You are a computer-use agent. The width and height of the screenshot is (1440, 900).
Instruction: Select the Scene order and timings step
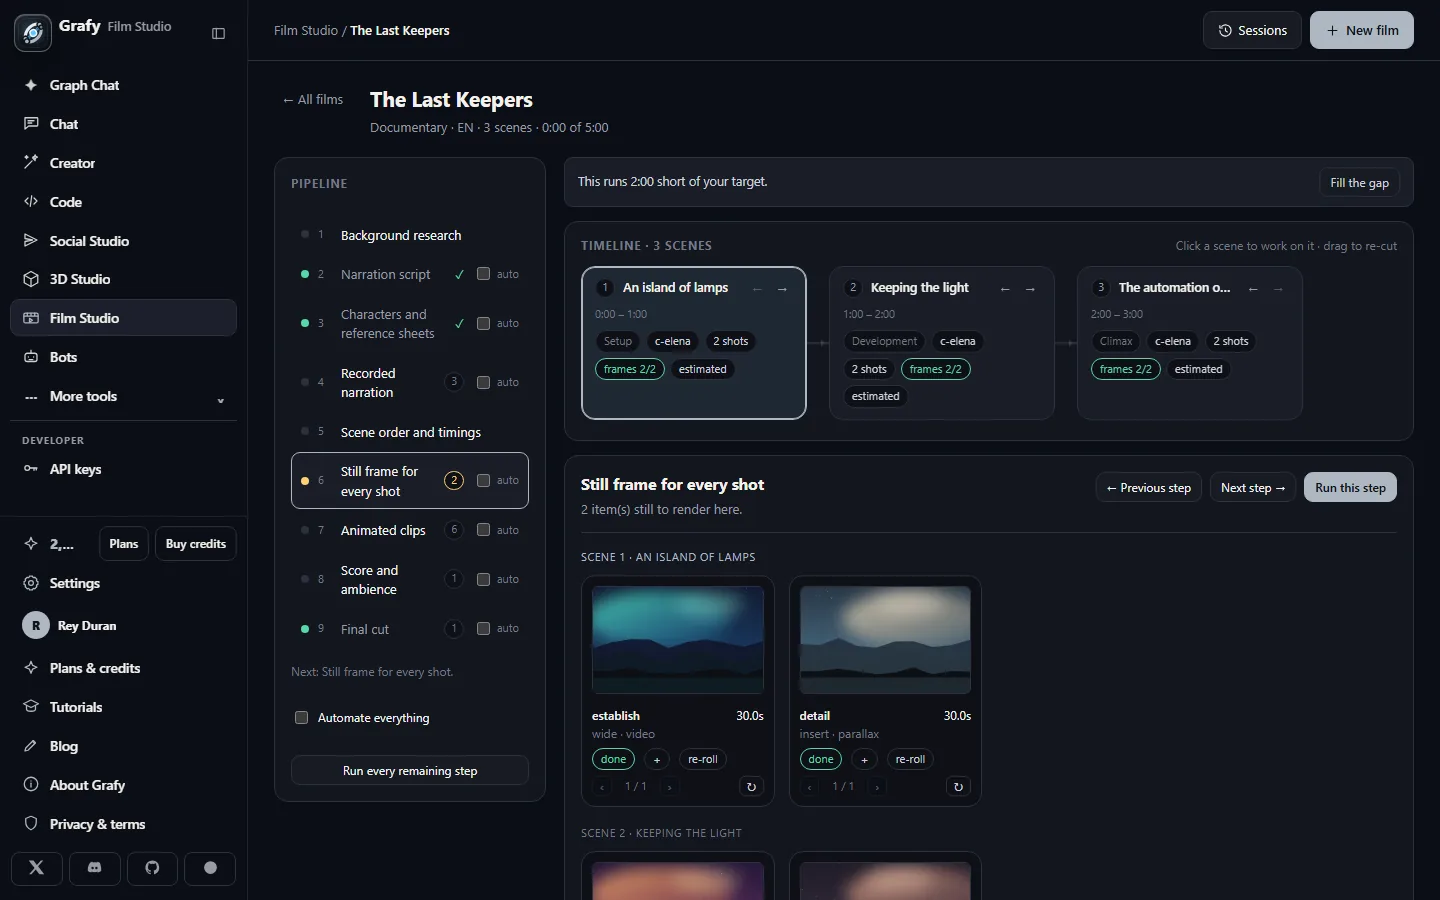pos(410,432)
